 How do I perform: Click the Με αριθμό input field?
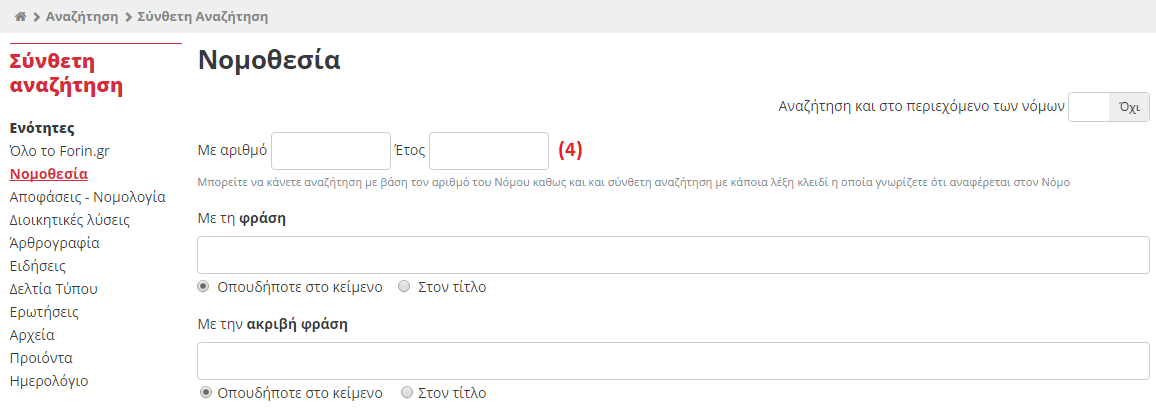click(x=331, y=151)
